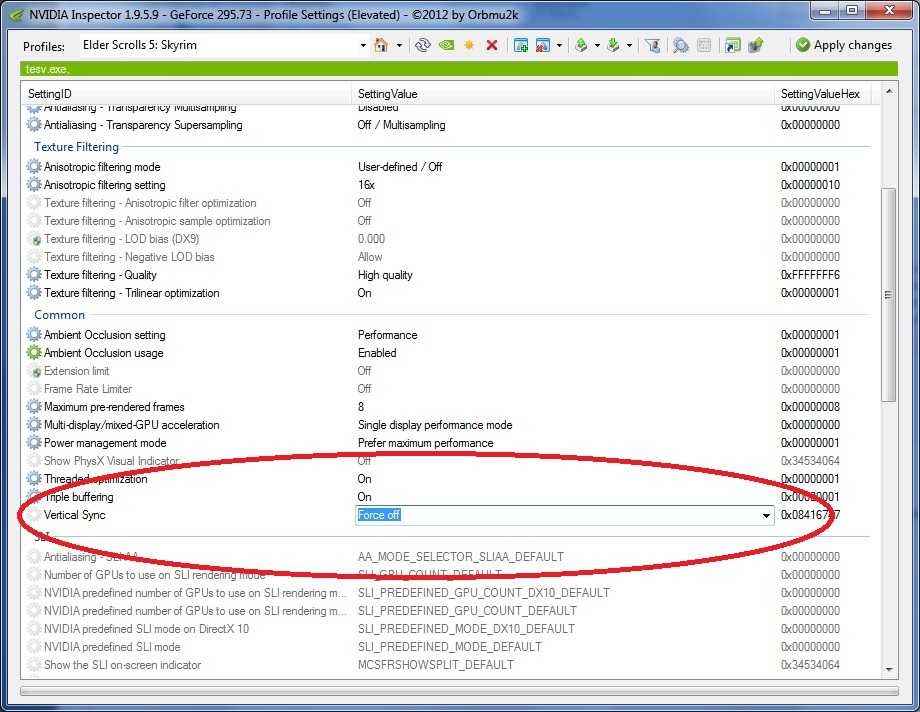Click the refresh arrows icon in the toolbar
920x712 pixels.
coord(422,45)
